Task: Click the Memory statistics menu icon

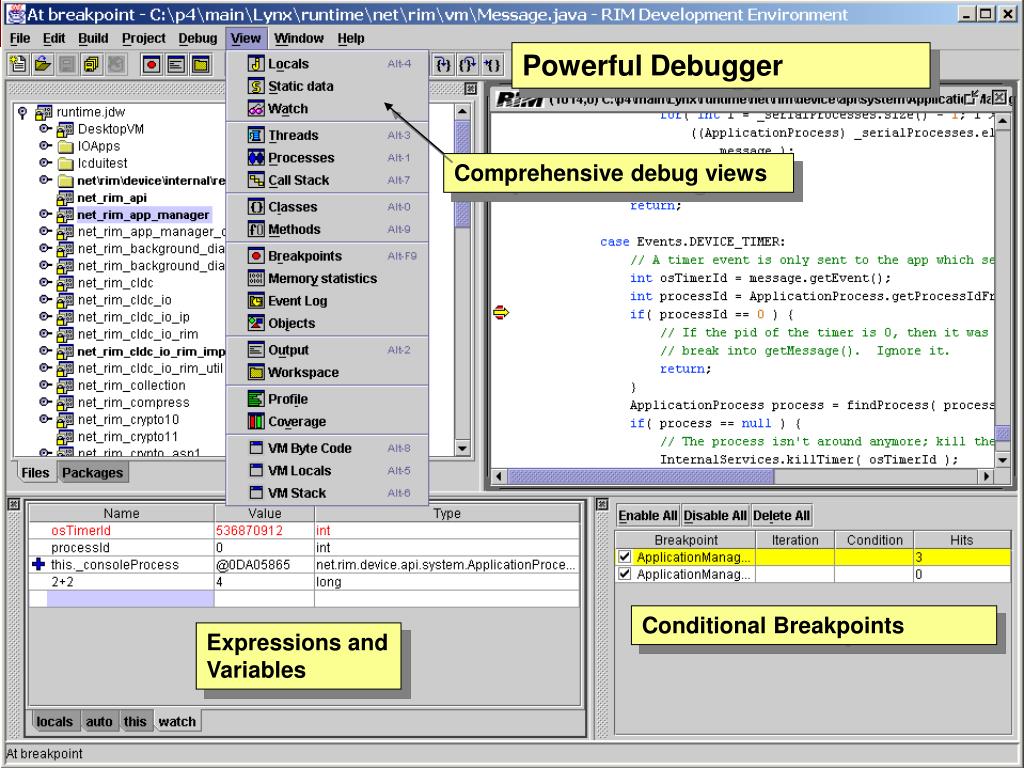Action: click(256, 278)
